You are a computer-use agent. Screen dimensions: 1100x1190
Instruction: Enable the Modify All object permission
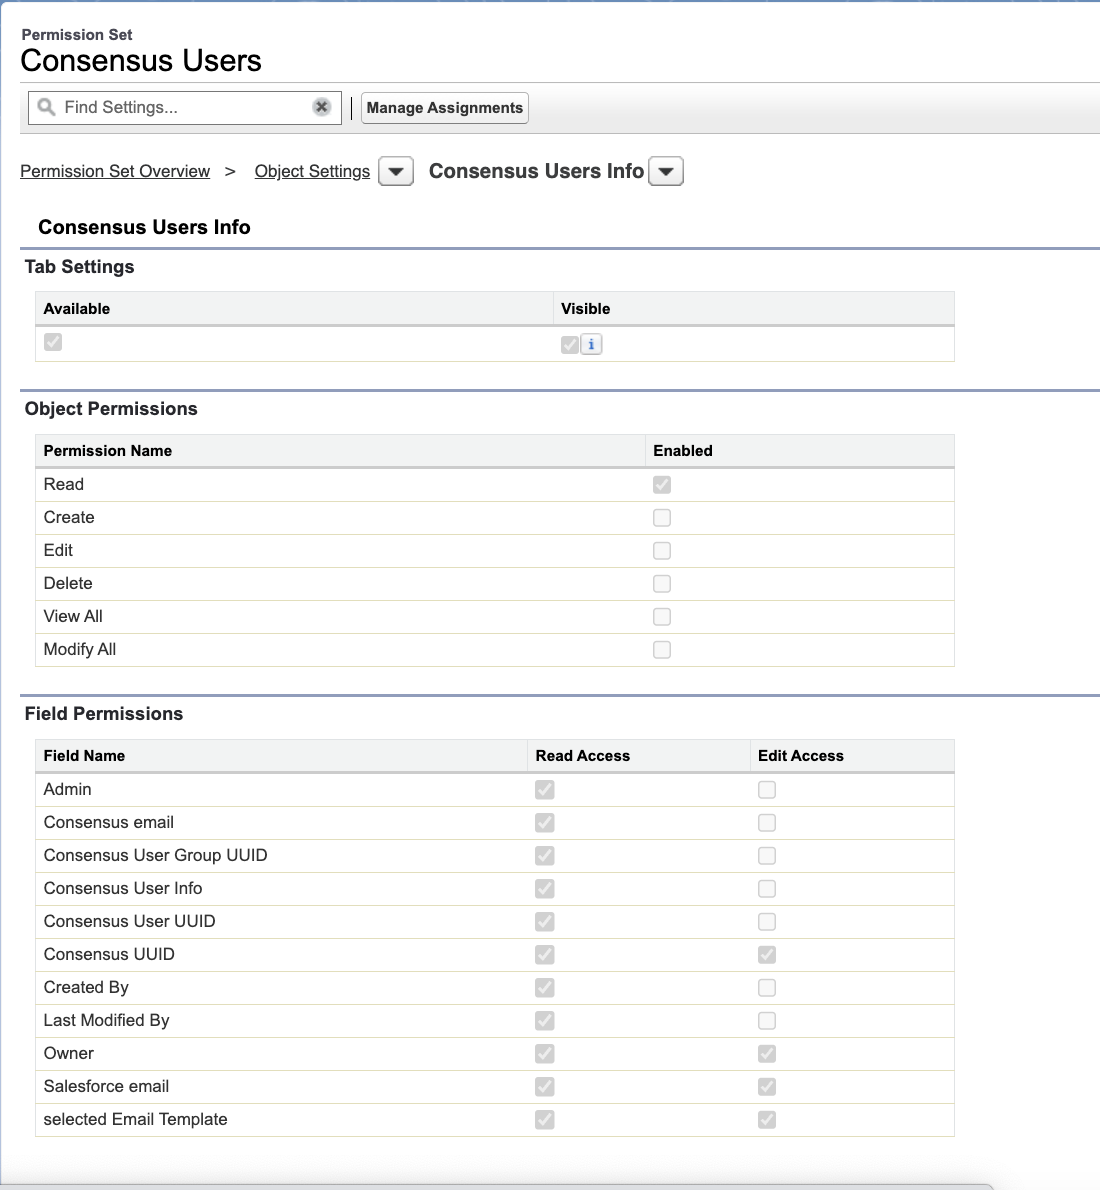pyautogui.click(x=662, y=650)
